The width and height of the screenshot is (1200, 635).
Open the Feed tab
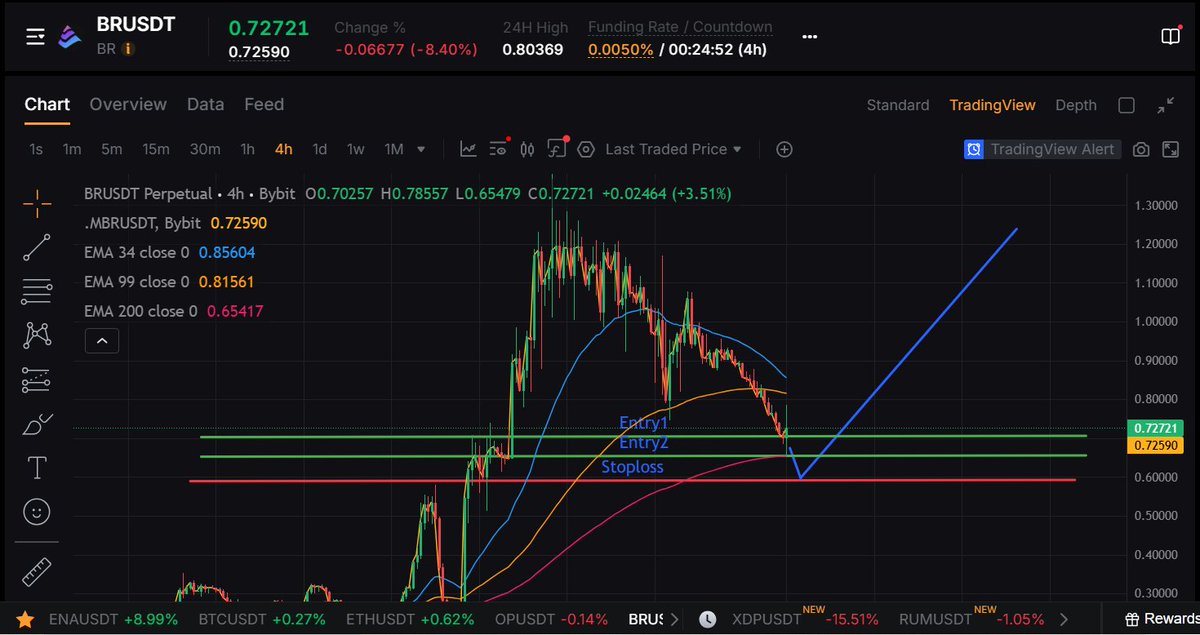[x=264, y=104]
